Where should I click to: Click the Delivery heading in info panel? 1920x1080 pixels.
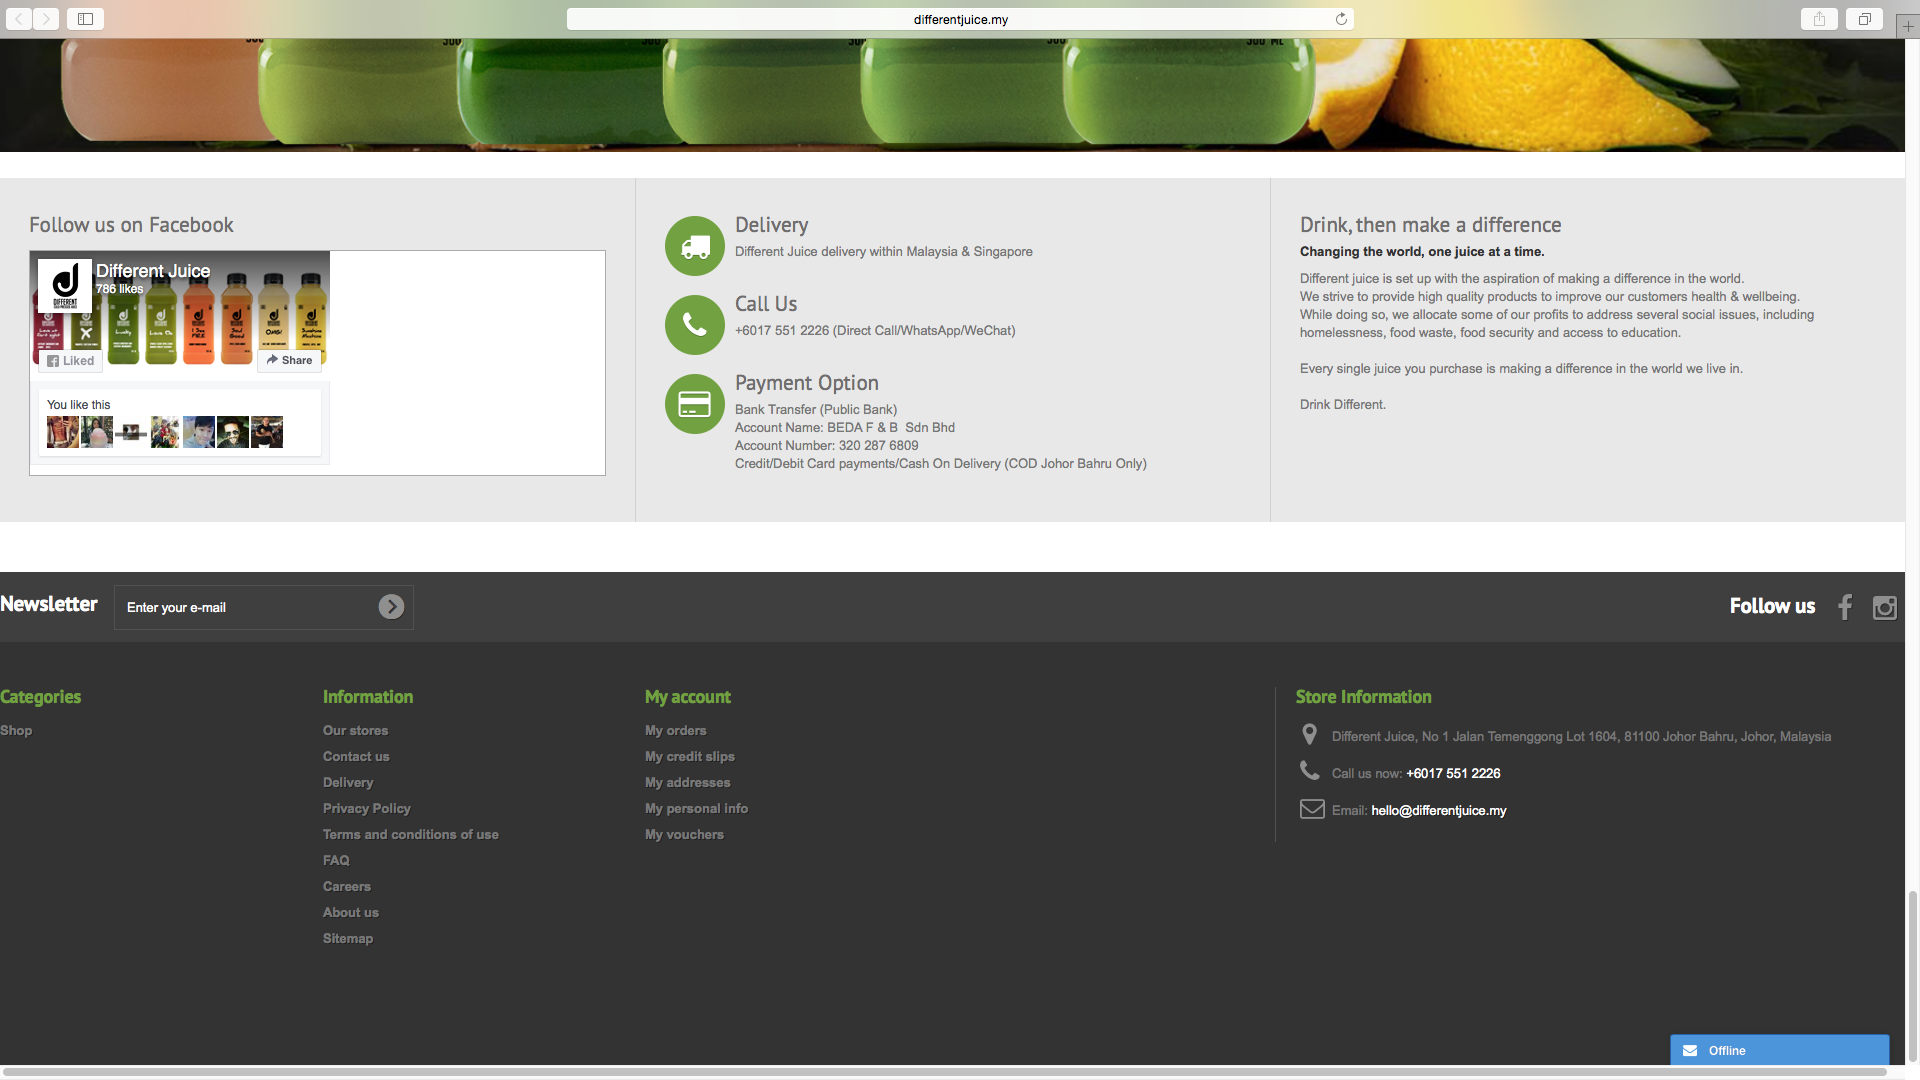click(772, 225)
